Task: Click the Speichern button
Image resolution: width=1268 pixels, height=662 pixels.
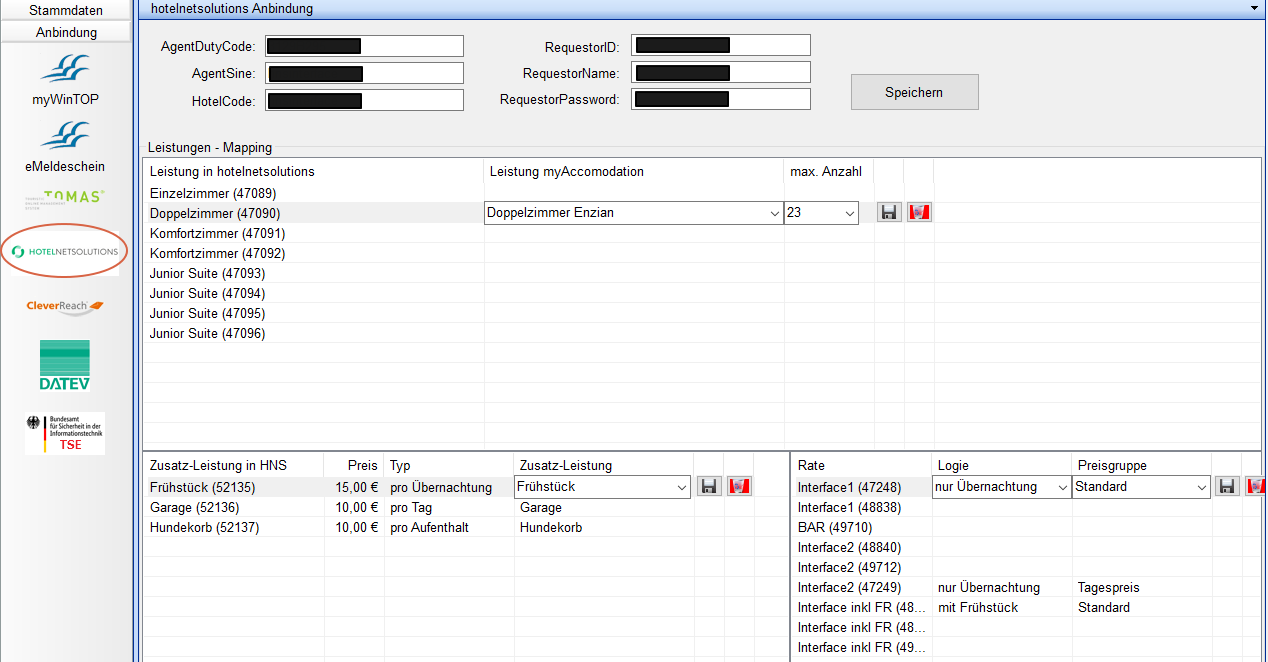Action: (914, 92)
